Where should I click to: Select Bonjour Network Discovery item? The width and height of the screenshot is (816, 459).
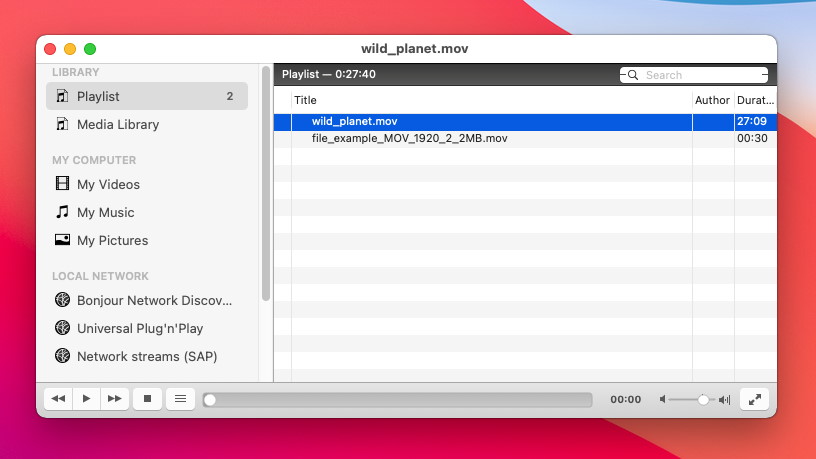[x=147, y=300]
